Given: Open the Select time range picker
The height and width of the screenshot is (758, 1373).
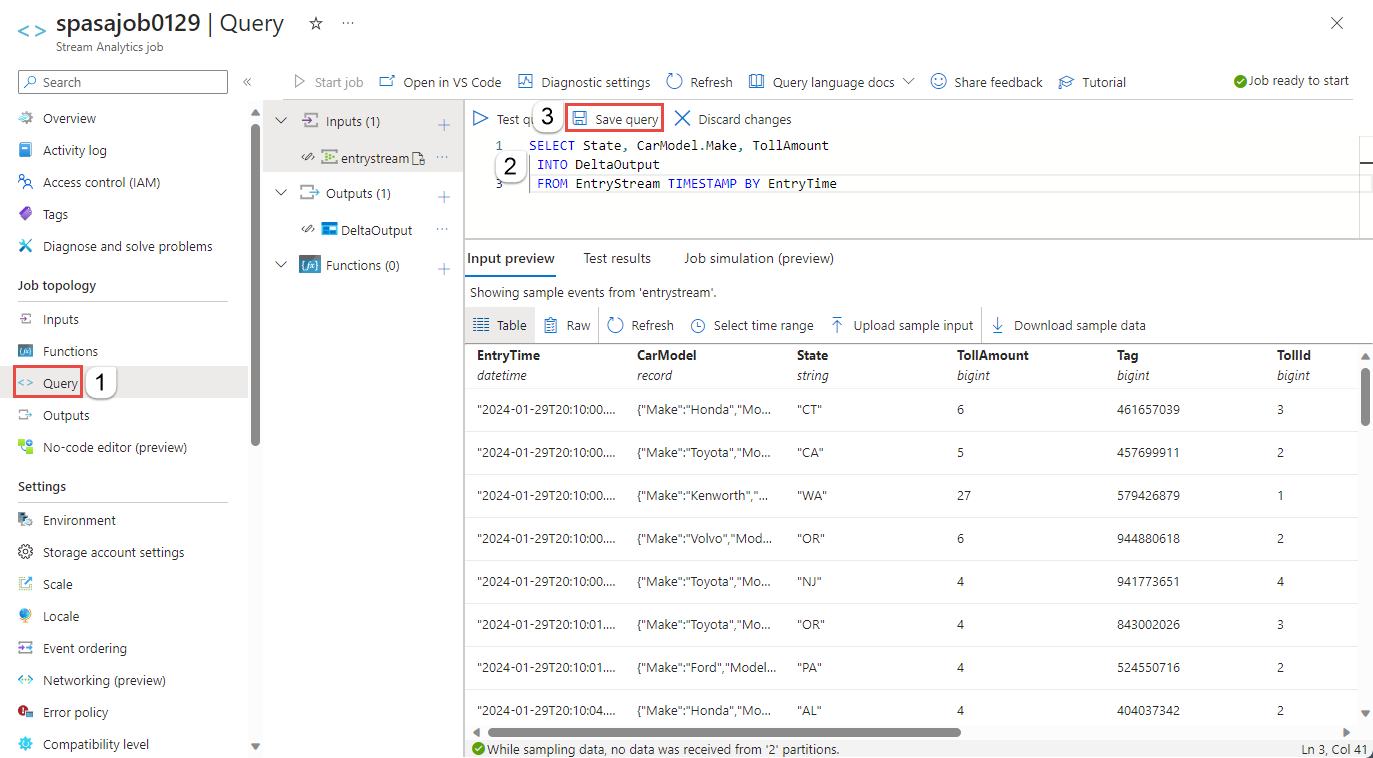Looking at the screenshot, I should tap(751, 324).
